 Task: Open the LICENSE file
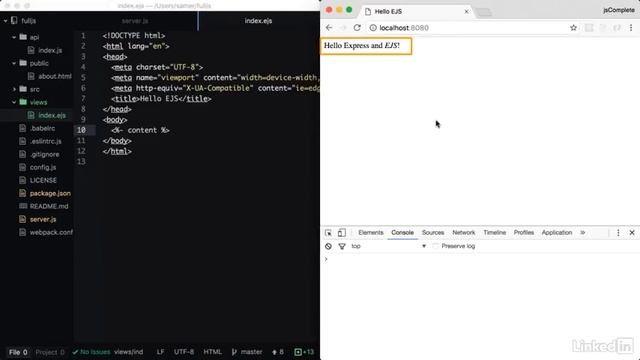(43, 180)
